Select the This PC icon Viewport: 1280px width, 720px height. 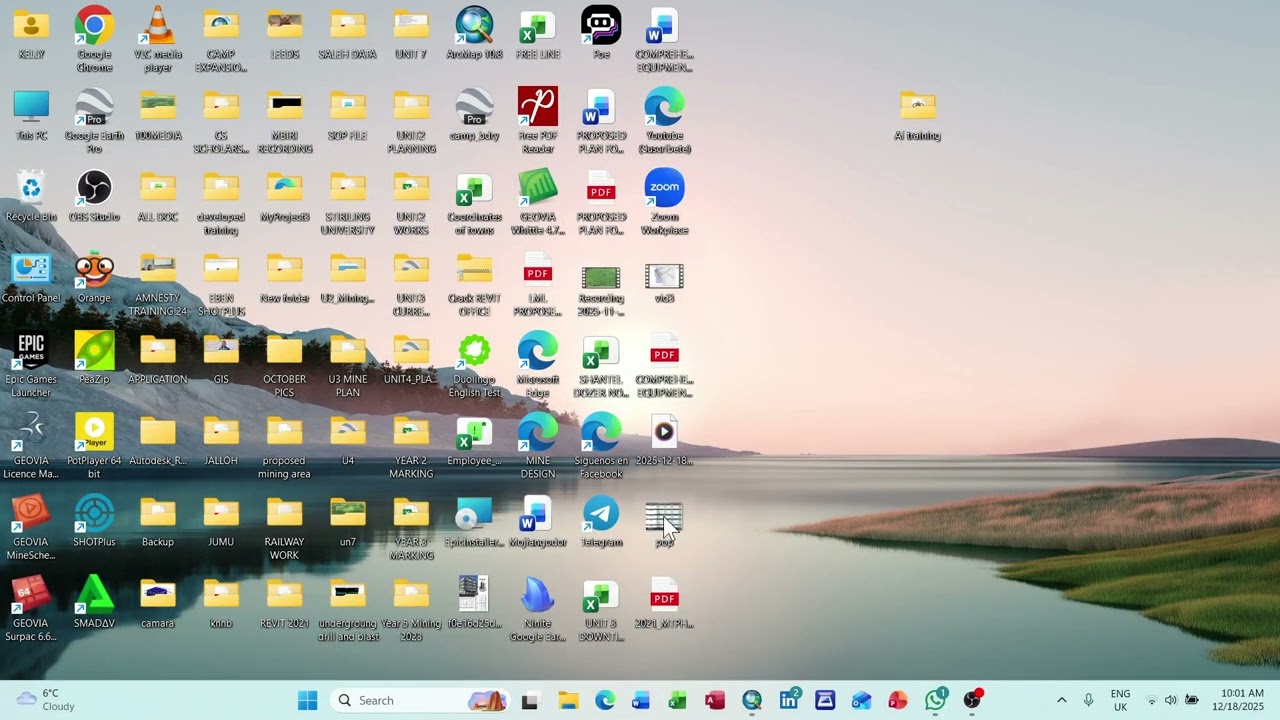pos(31,115)
